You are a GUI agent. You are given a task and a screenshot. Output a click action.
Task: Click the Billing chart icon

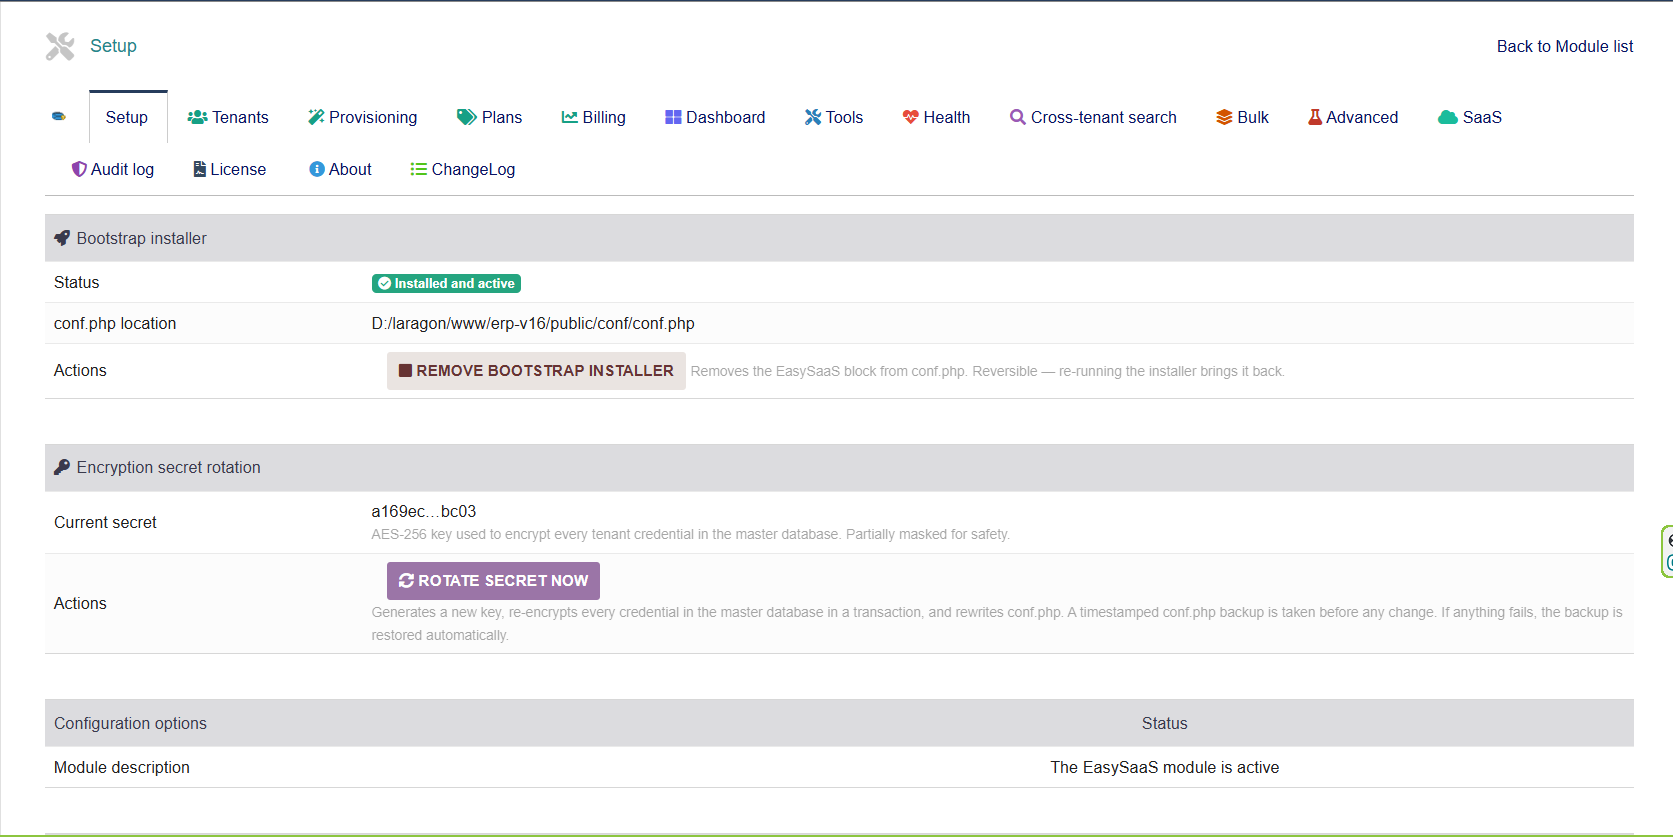[x=570, y=117]
